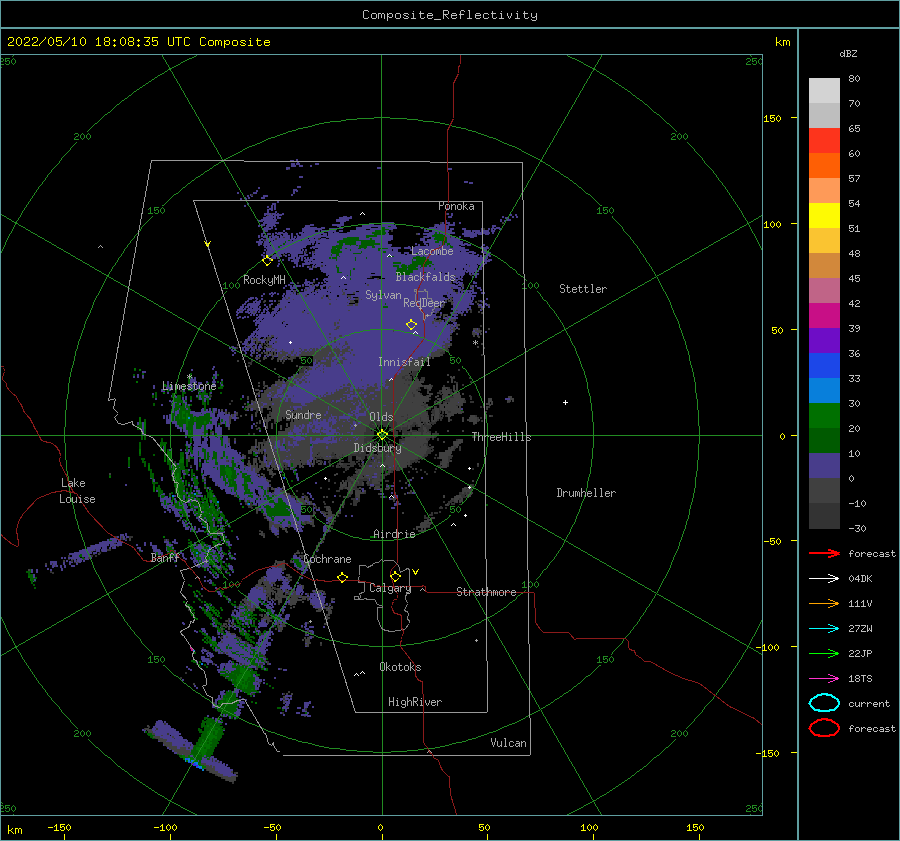Click the ThreeHills city label
The width and height of the screenshot is (900, 841).
coord(501,437)
